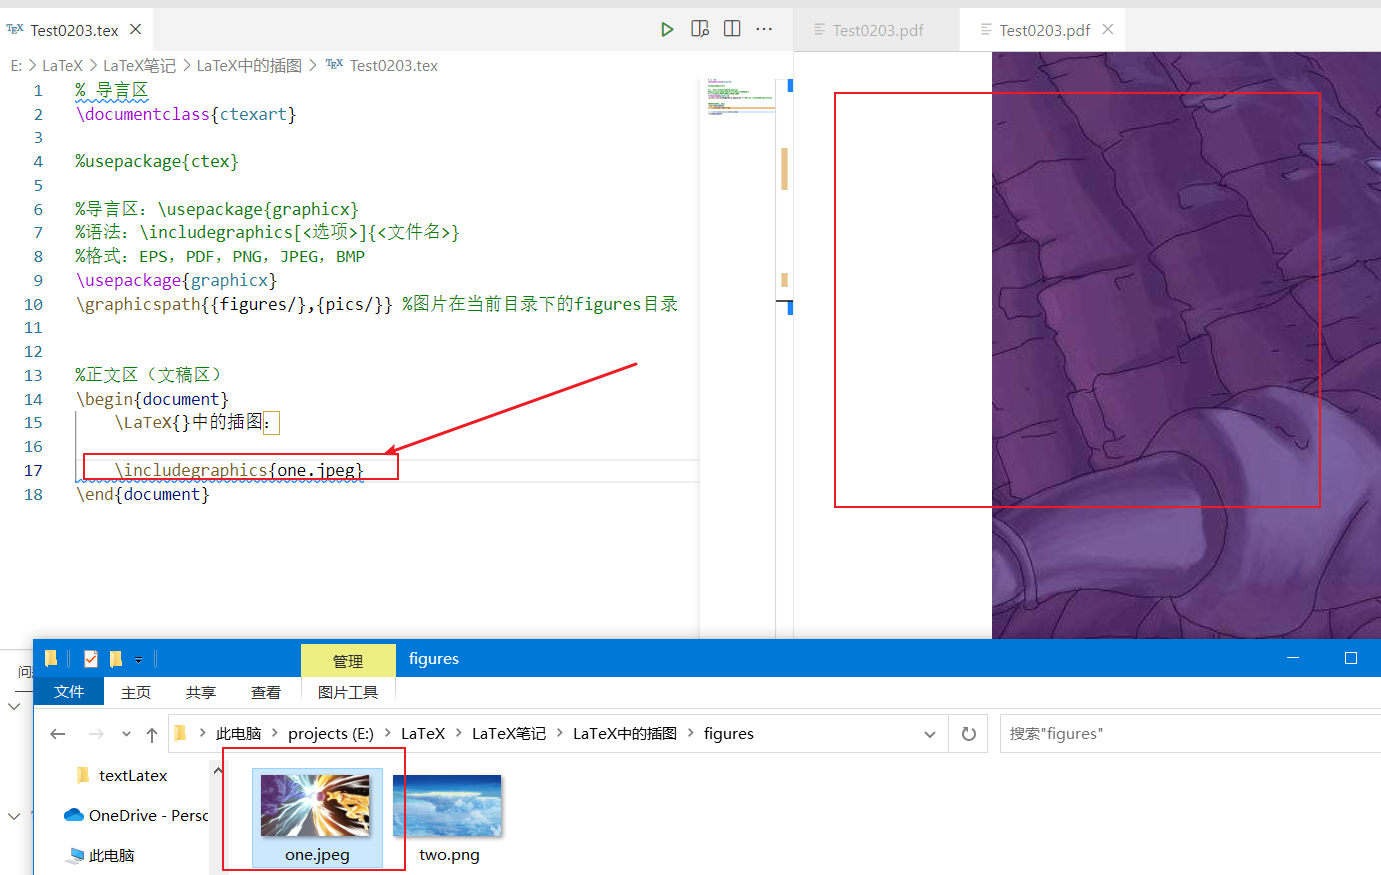Refresh the figures folder view

click(x=969, y=734)
